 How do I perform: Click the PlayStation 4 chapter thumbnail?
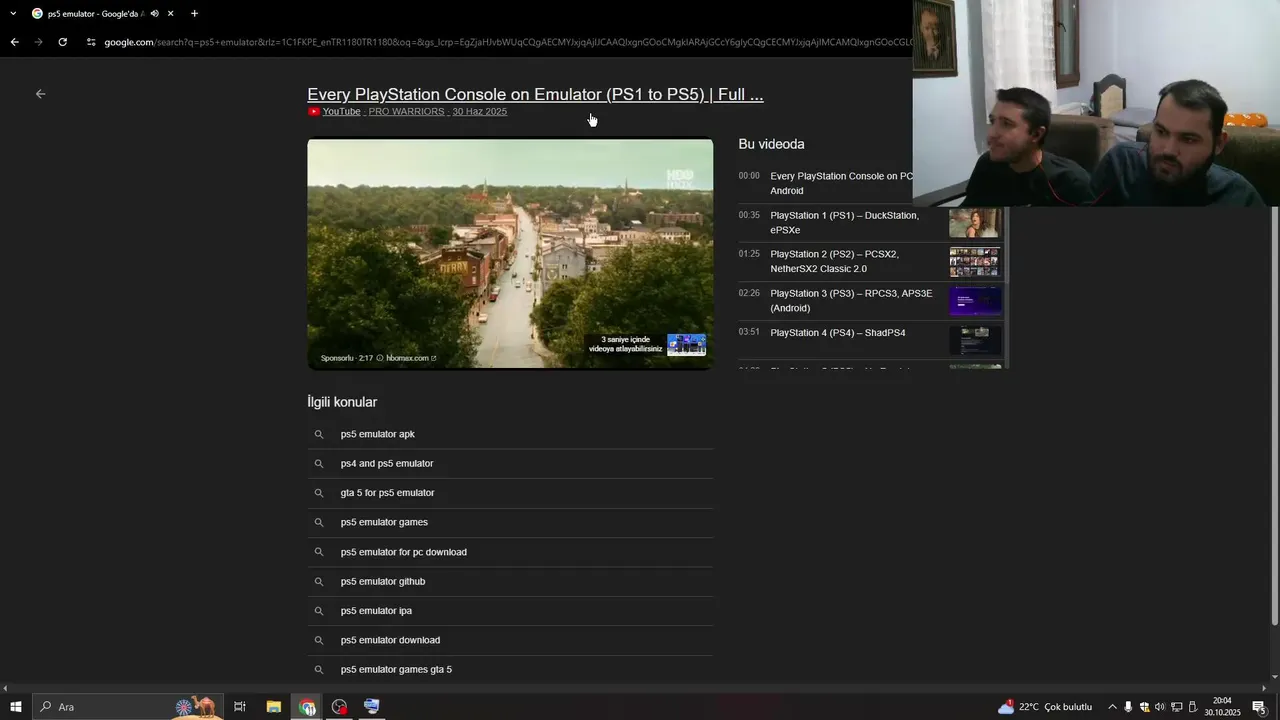coord(975,340)
